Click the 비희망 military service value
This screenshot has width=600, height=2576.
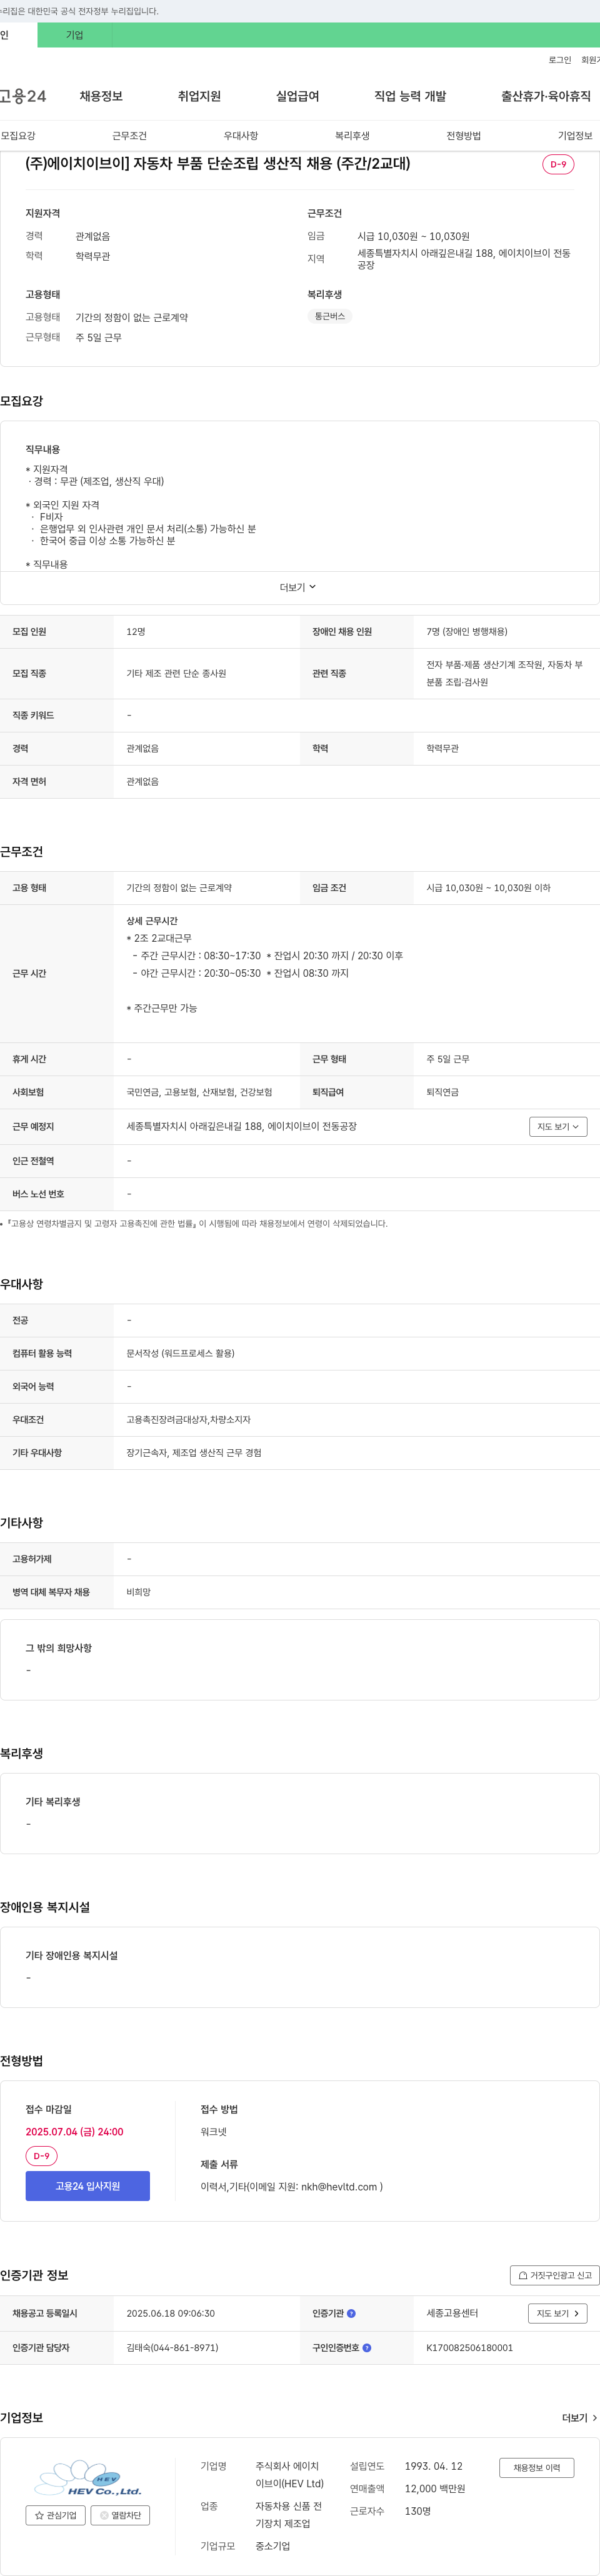point(138,1592)
